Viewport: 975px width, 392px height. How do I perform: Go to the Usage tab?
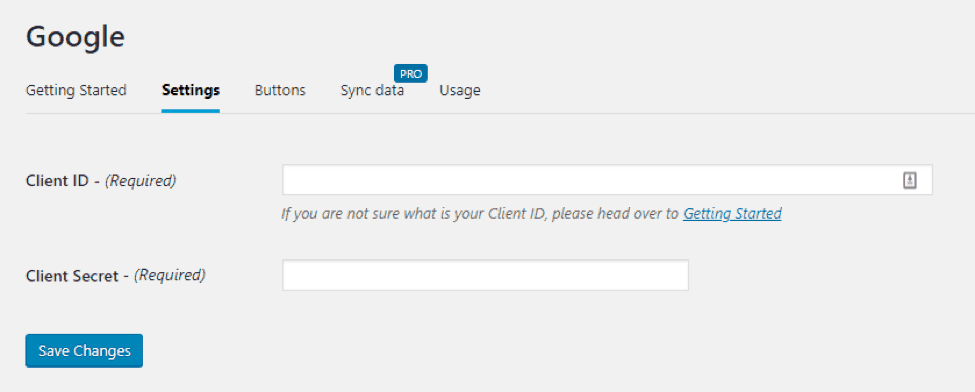(x=460, y=90)
